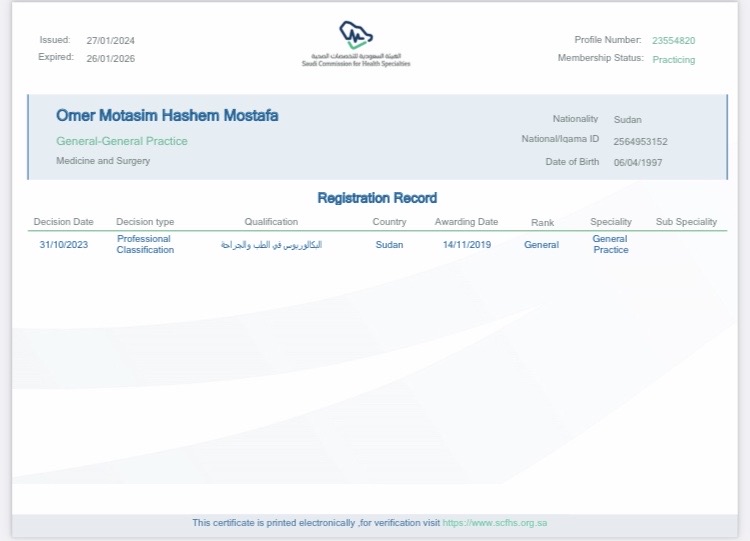Click the Sub Speciality column header
Screen dimensions: 750x541
[x=686, y=222]
